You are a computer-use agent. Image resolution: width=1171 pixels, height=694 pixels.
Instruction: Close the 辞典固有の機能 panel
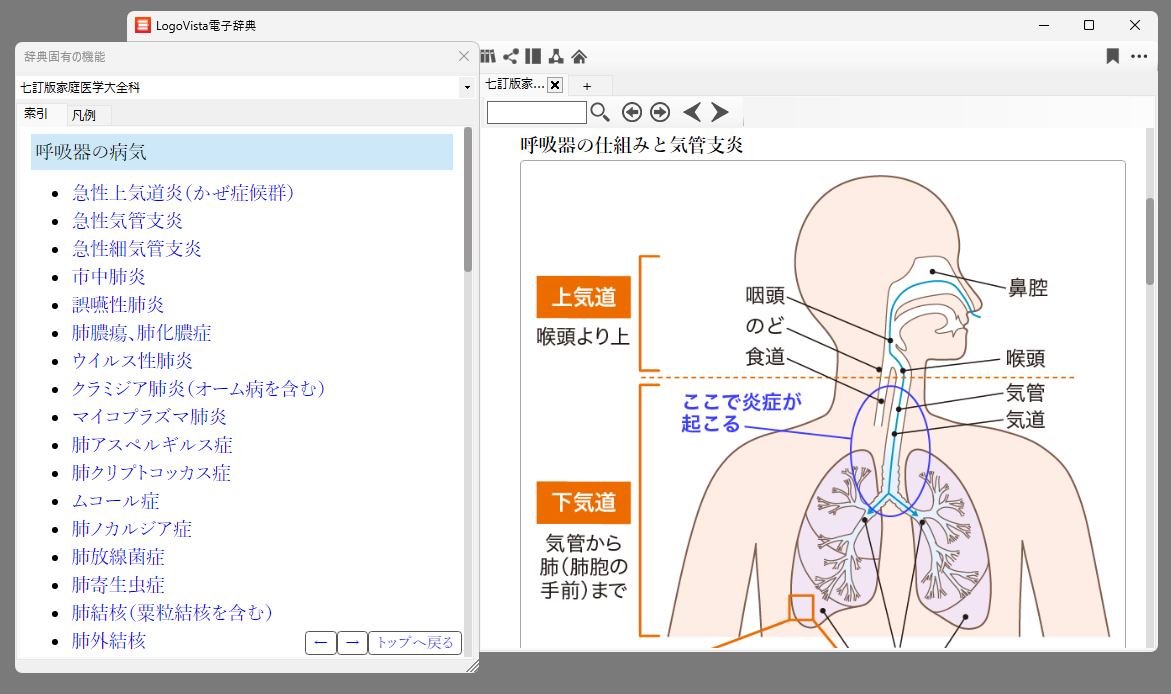464,56
